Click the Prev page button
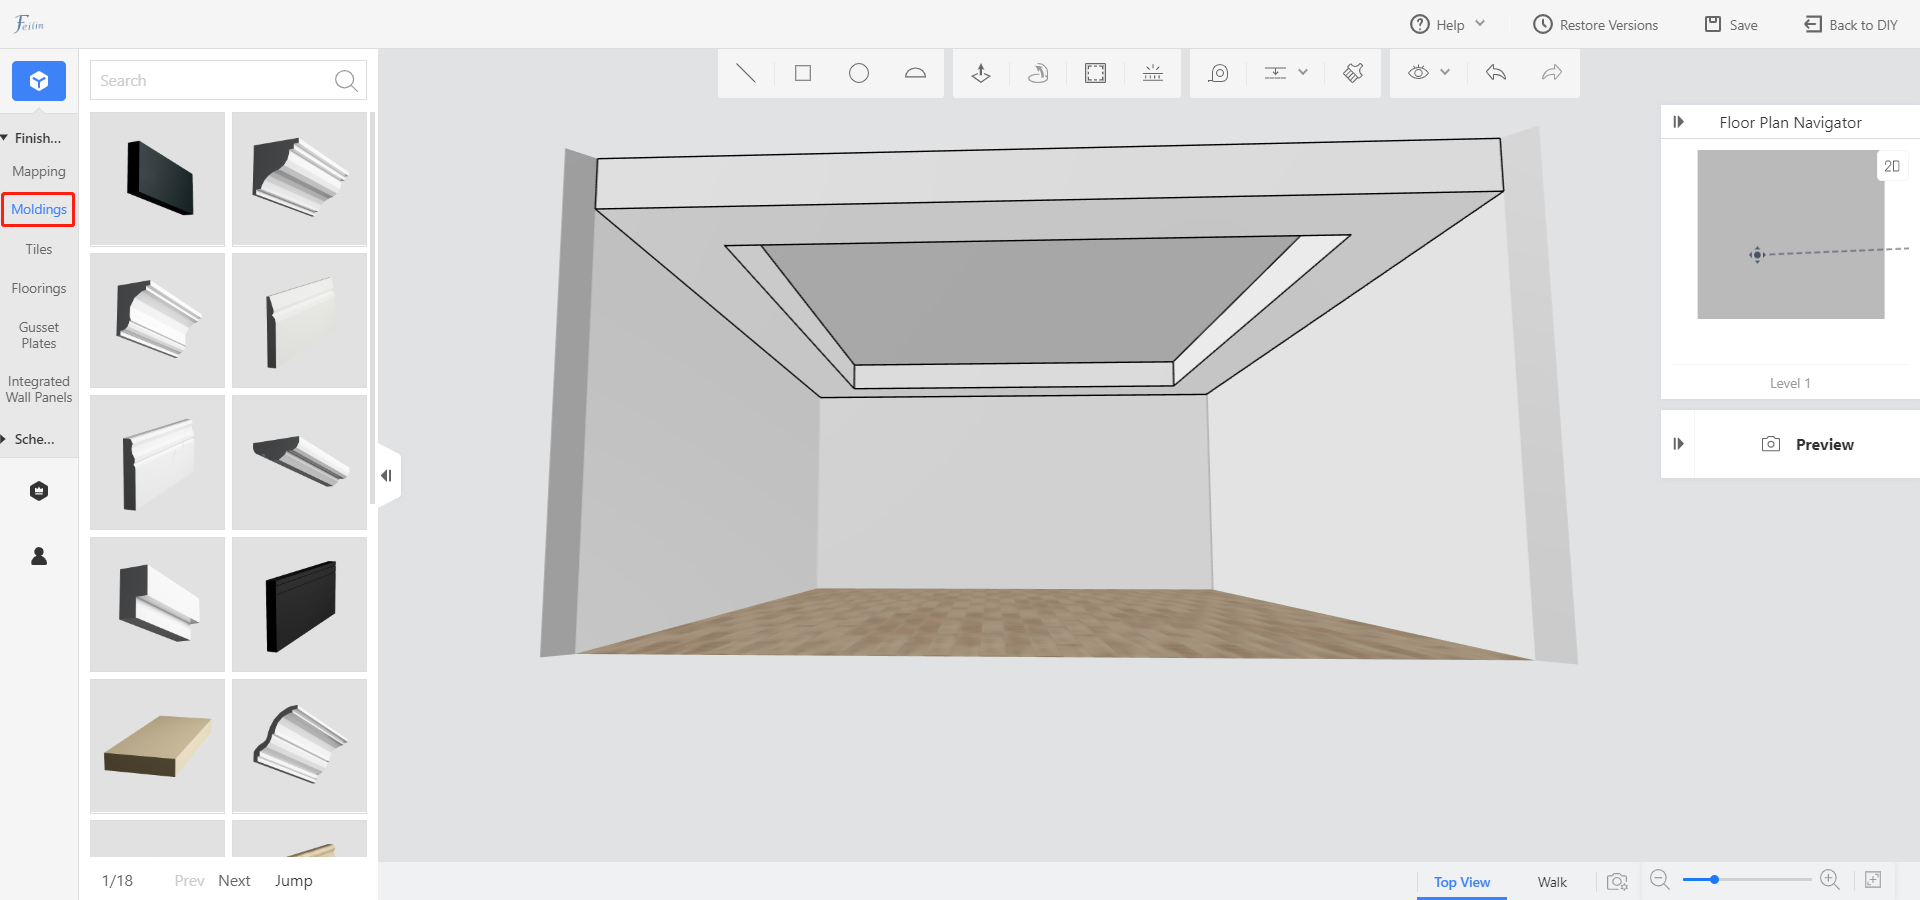This screenshot has height=900, width=1920. coord(189,880)
